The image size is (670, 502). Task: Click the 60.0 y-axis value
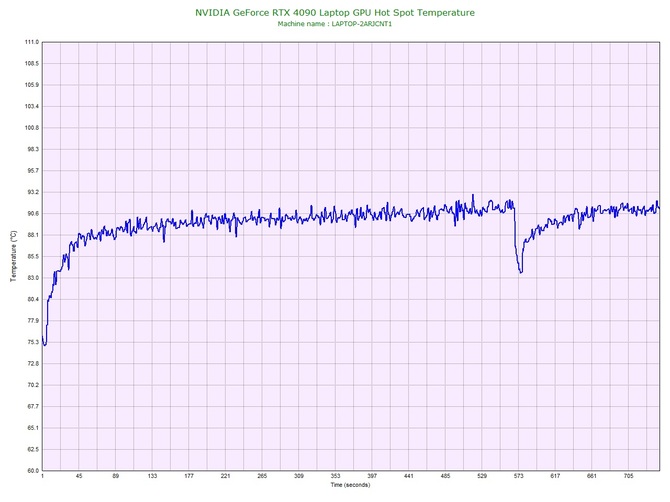pyautogui.click(x=33, y=470)
